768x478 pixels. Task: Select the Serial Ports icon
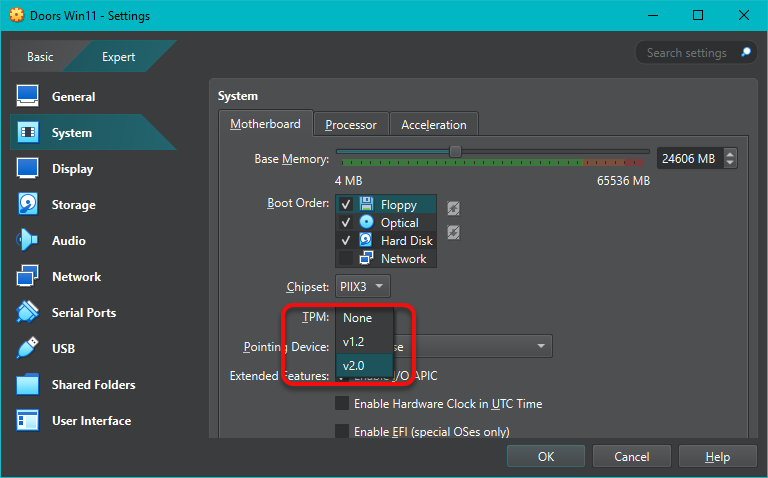pyautogui.click(x=28, y=313)
